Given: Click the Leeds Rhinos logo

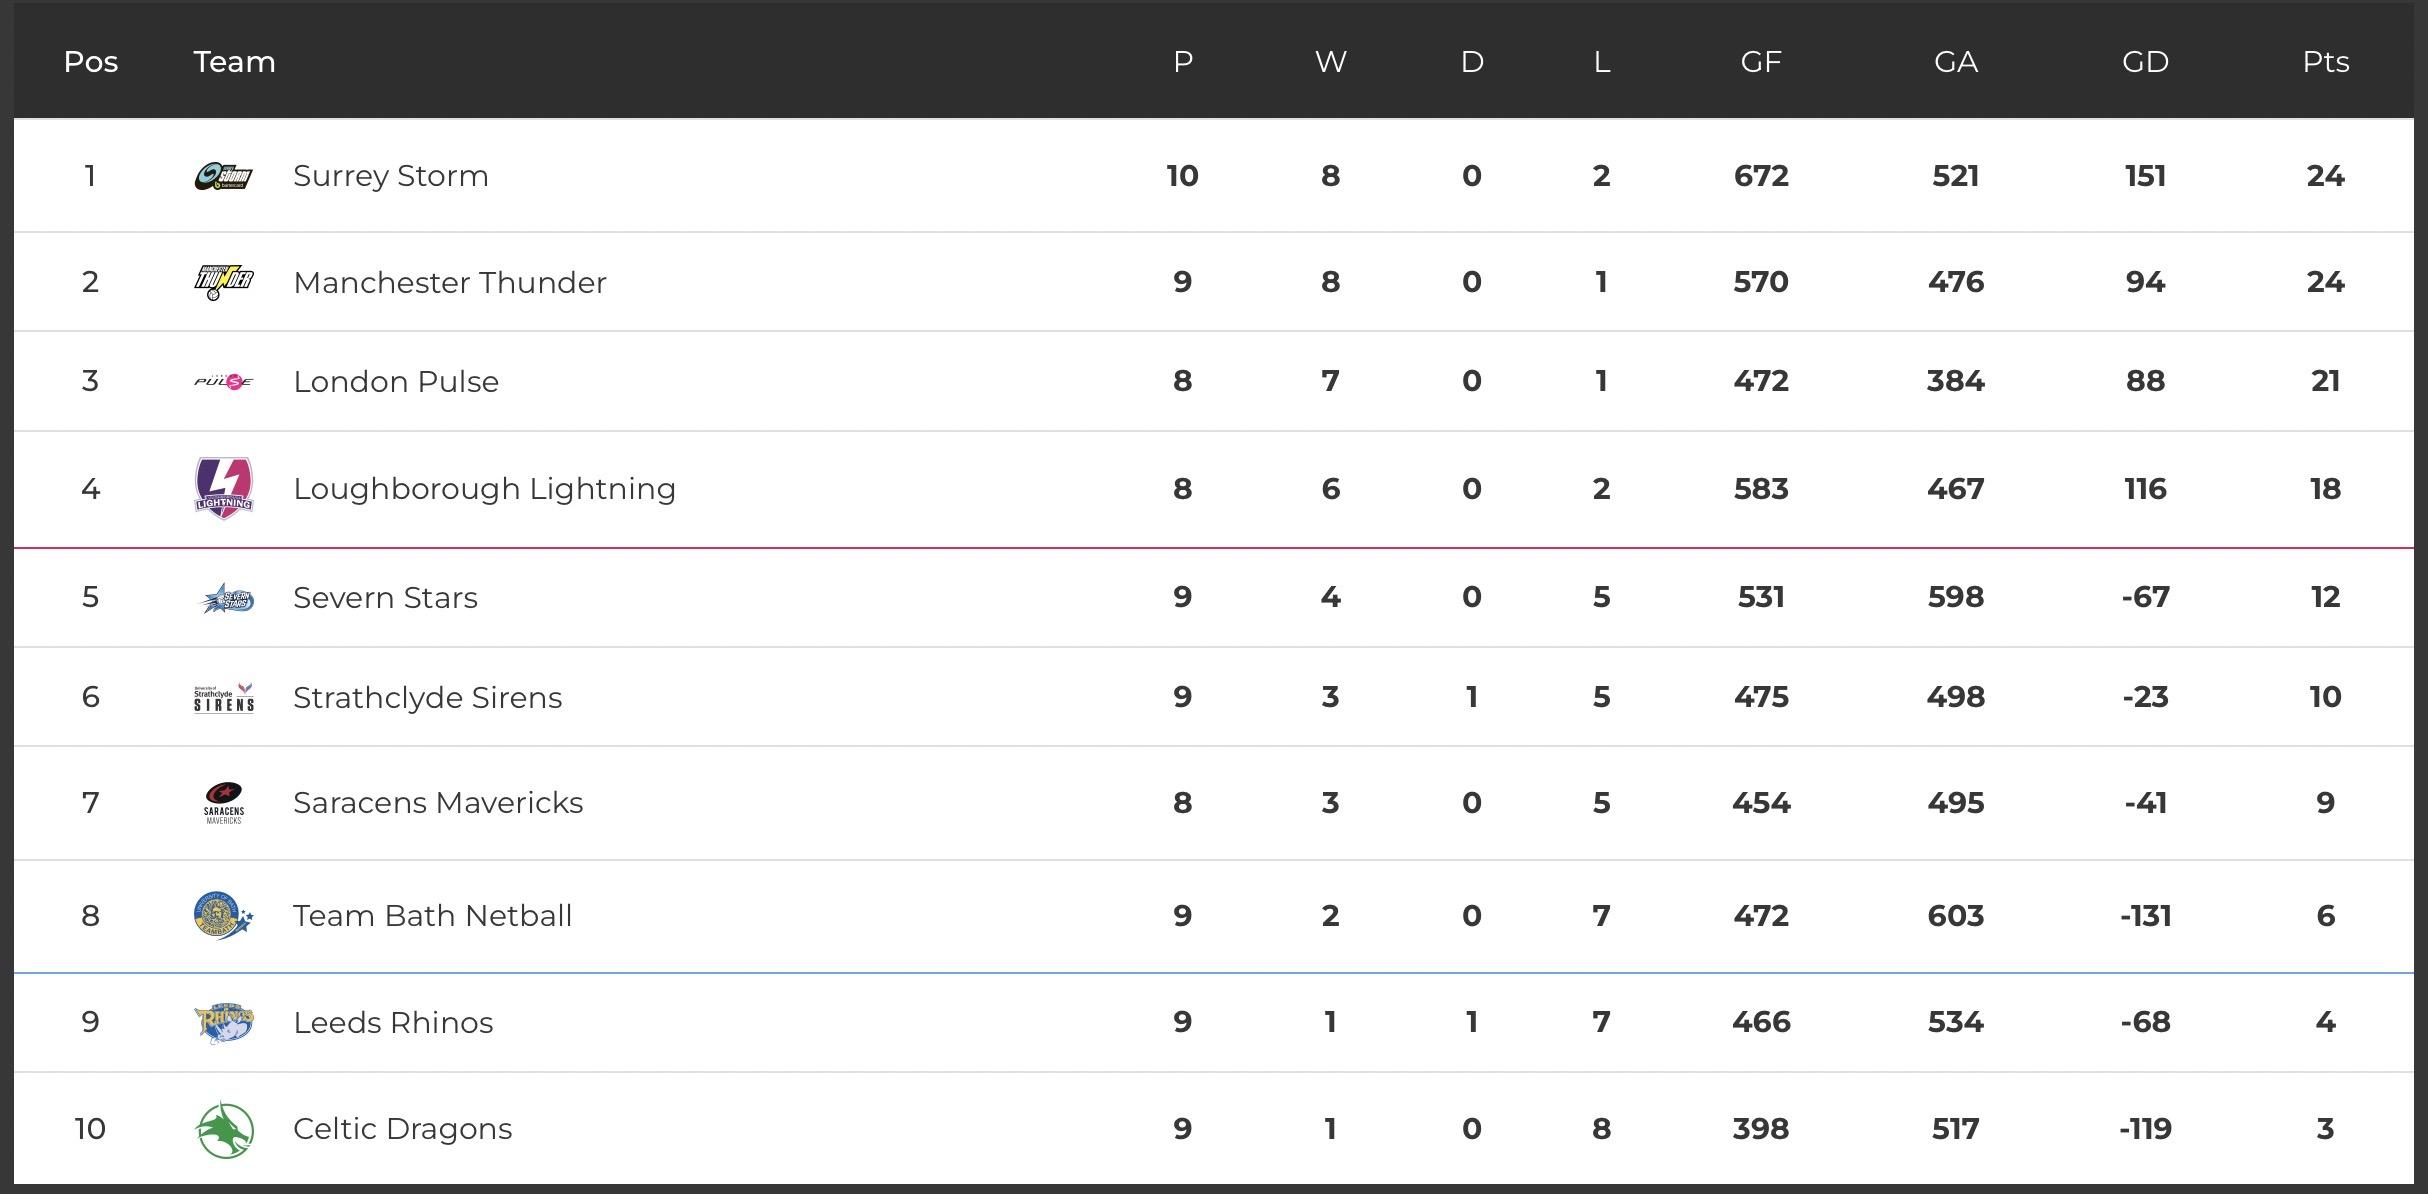Looking at the screenshot, I should (223, 1022).
